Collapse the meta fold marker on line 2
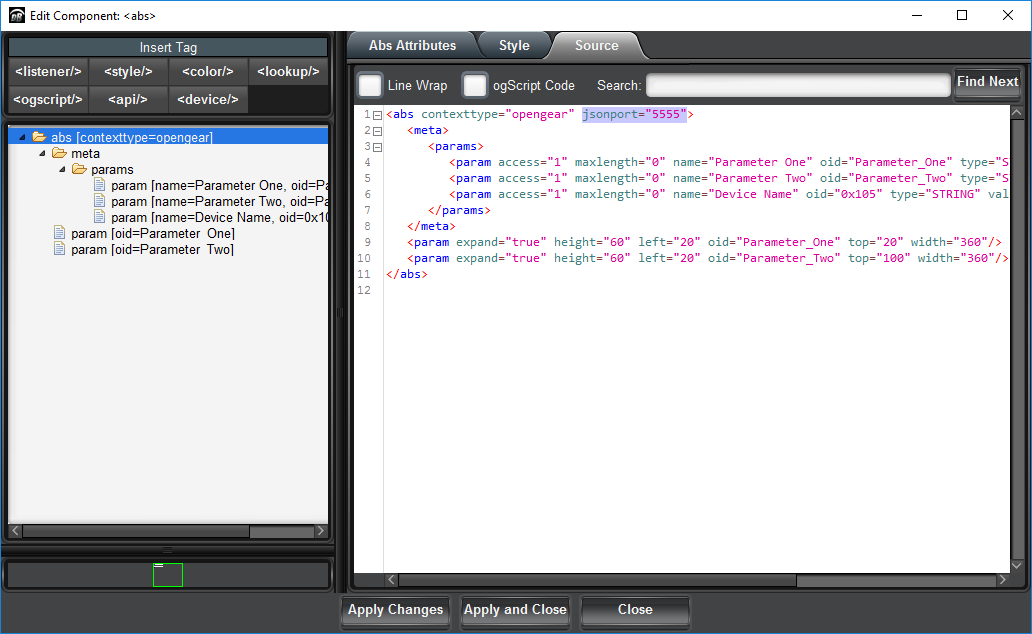This screenshot has width=1032, height=634. [x=377, y=131]
